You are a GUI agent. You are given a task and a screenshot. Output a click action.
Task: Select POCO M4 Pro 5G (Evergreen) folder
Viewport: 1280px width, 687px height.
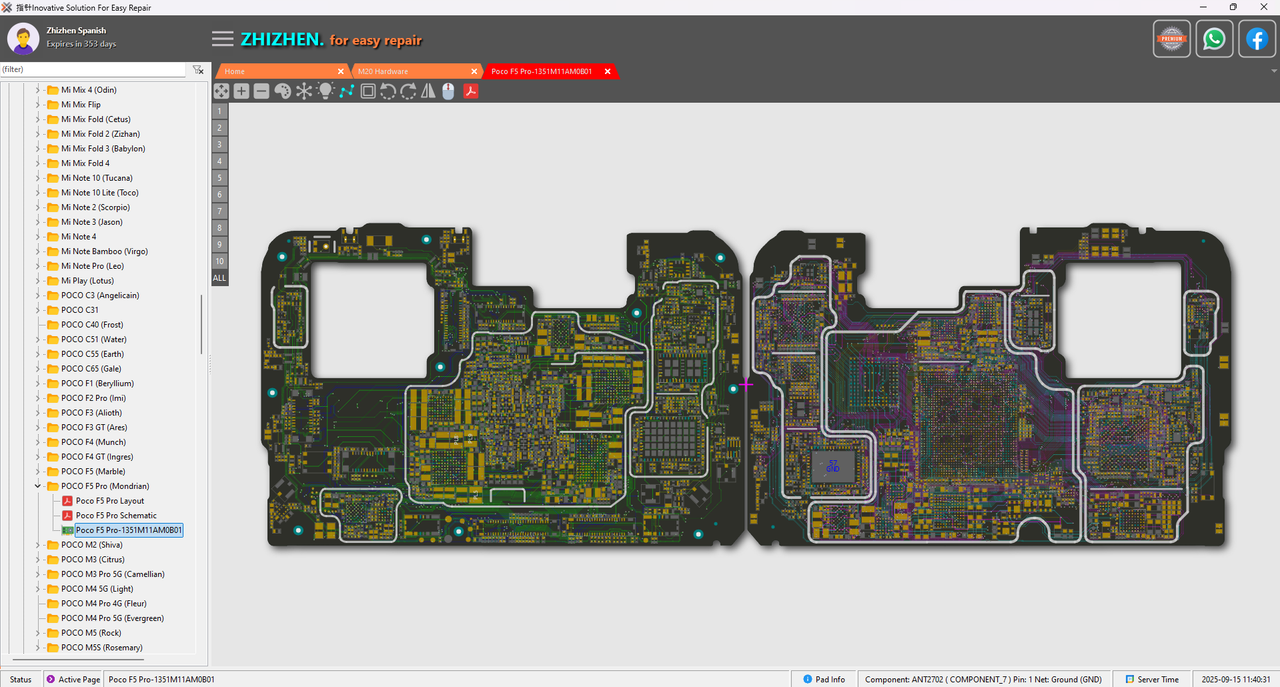coord(111,618)
